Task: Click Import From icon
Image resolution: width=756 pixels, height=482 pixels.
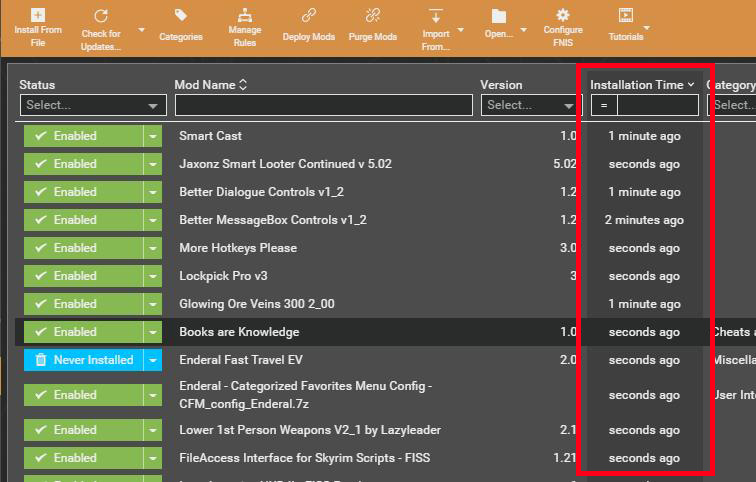Action: coord(435,15)
